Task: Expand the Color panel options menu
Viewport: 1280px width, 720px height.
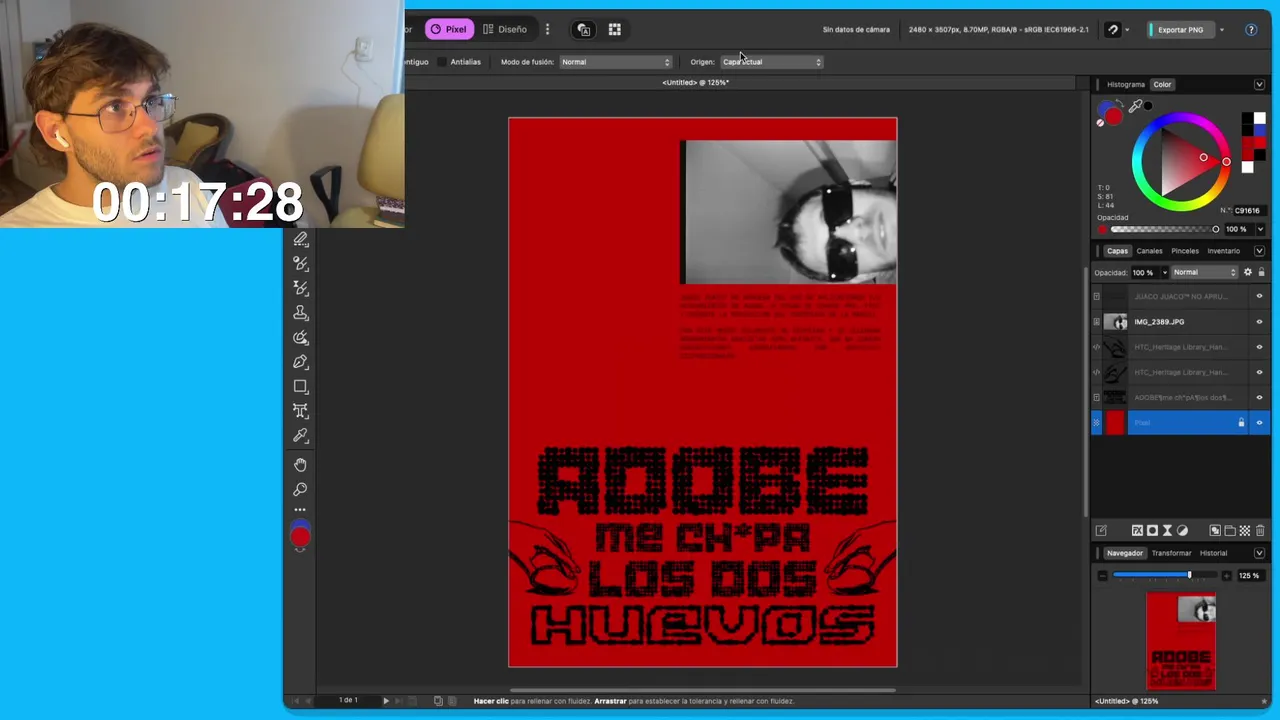Action: click(1259, 84)
